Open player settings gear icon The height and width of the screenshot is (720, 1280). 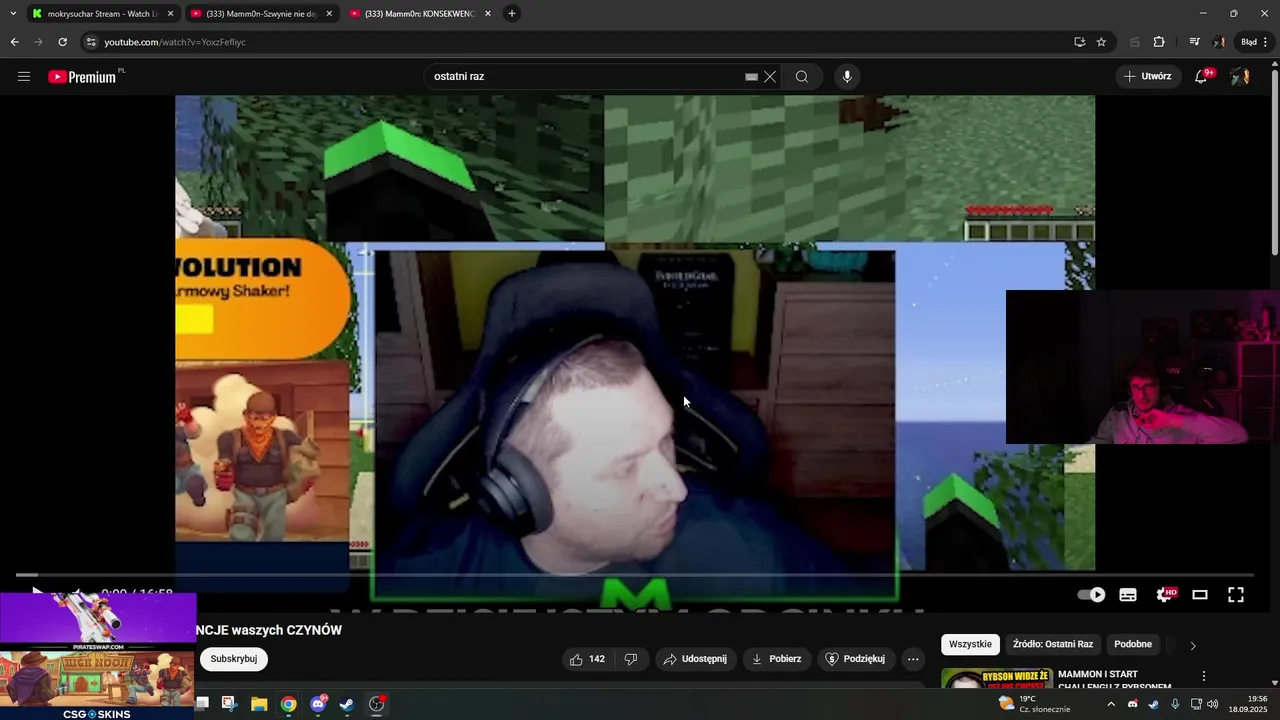pyautogui.click(x=1165, y=594)
